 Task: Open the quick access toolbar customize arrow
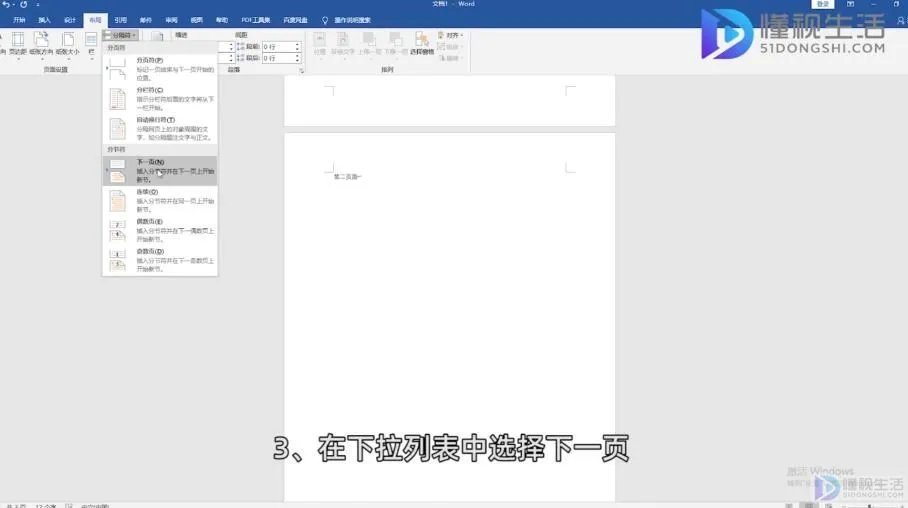coord(38,5)
